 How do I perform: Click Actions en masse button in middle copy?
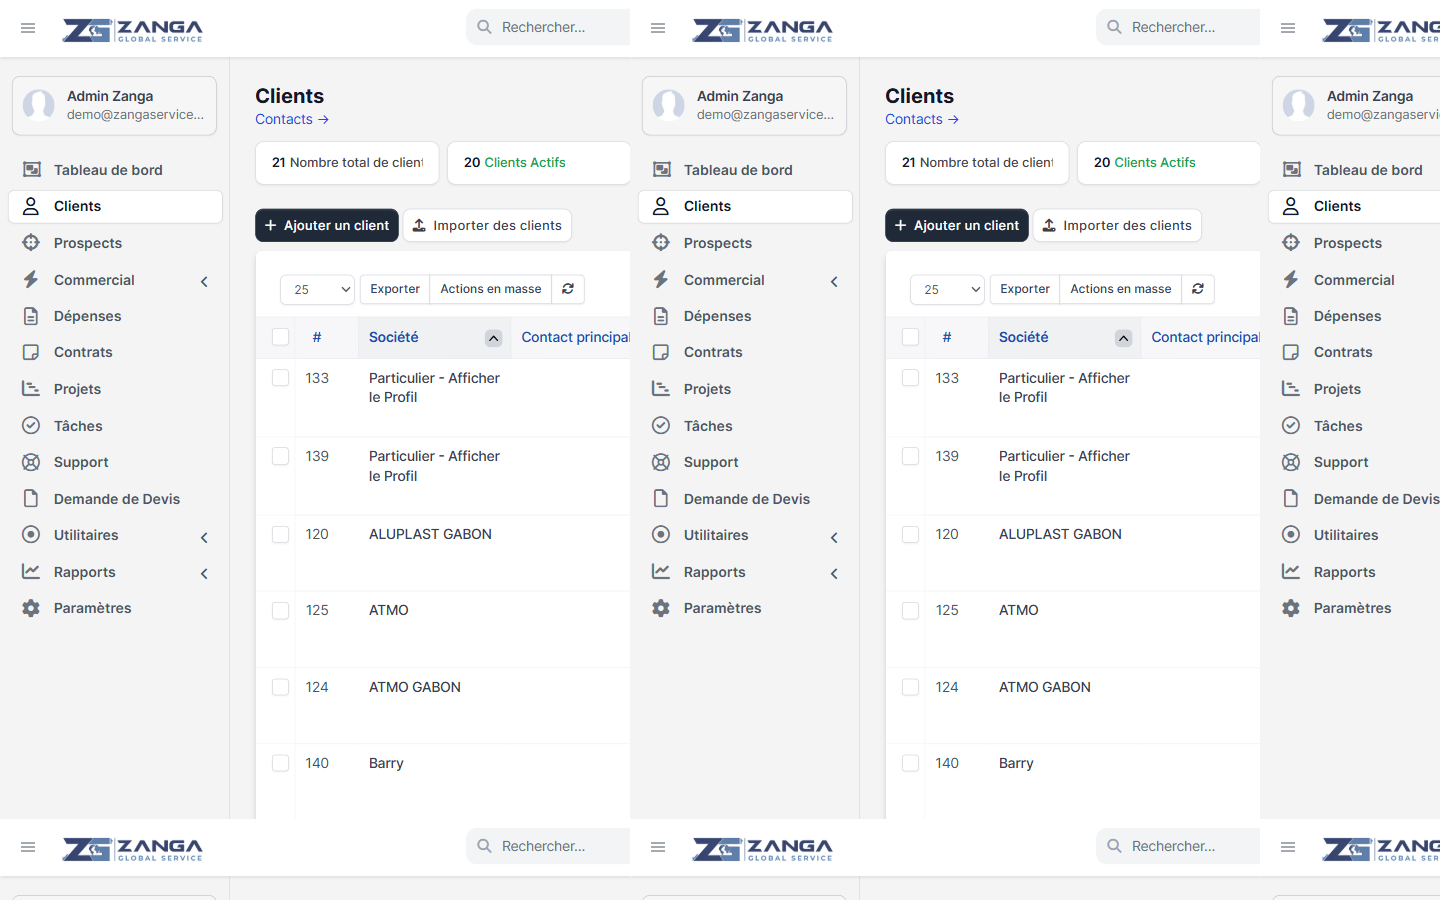point(1121,289)
